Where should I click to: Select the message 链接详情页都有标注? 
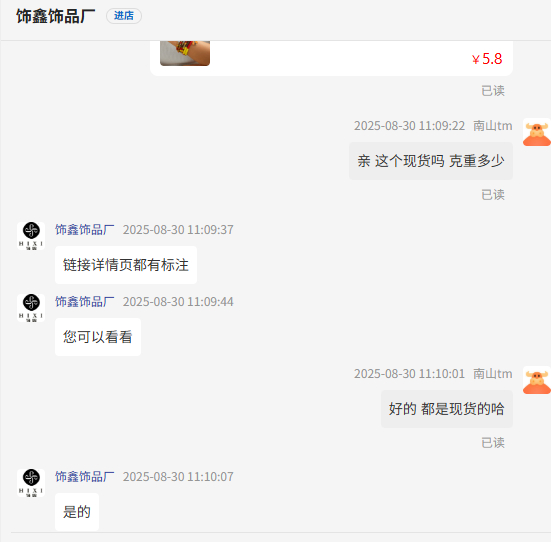(x=126, y=265)
